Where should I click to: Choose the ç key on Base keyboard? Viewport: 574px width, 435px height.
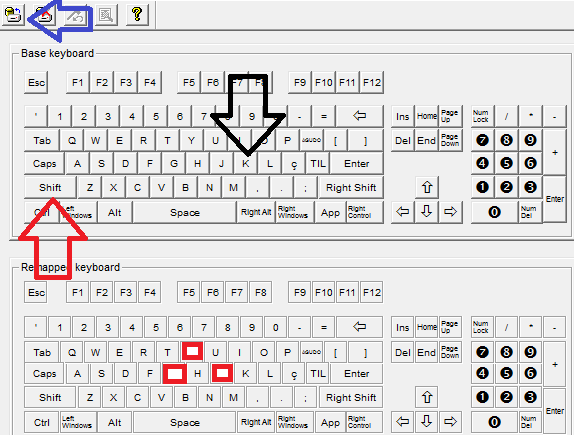point(294,164)
